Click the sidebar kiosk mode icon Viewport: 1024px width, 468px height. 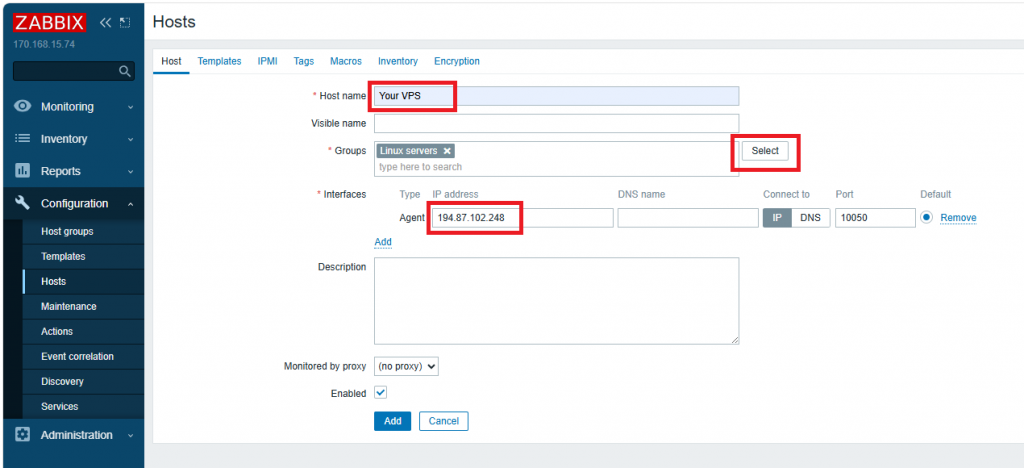[x=125, y=23]
